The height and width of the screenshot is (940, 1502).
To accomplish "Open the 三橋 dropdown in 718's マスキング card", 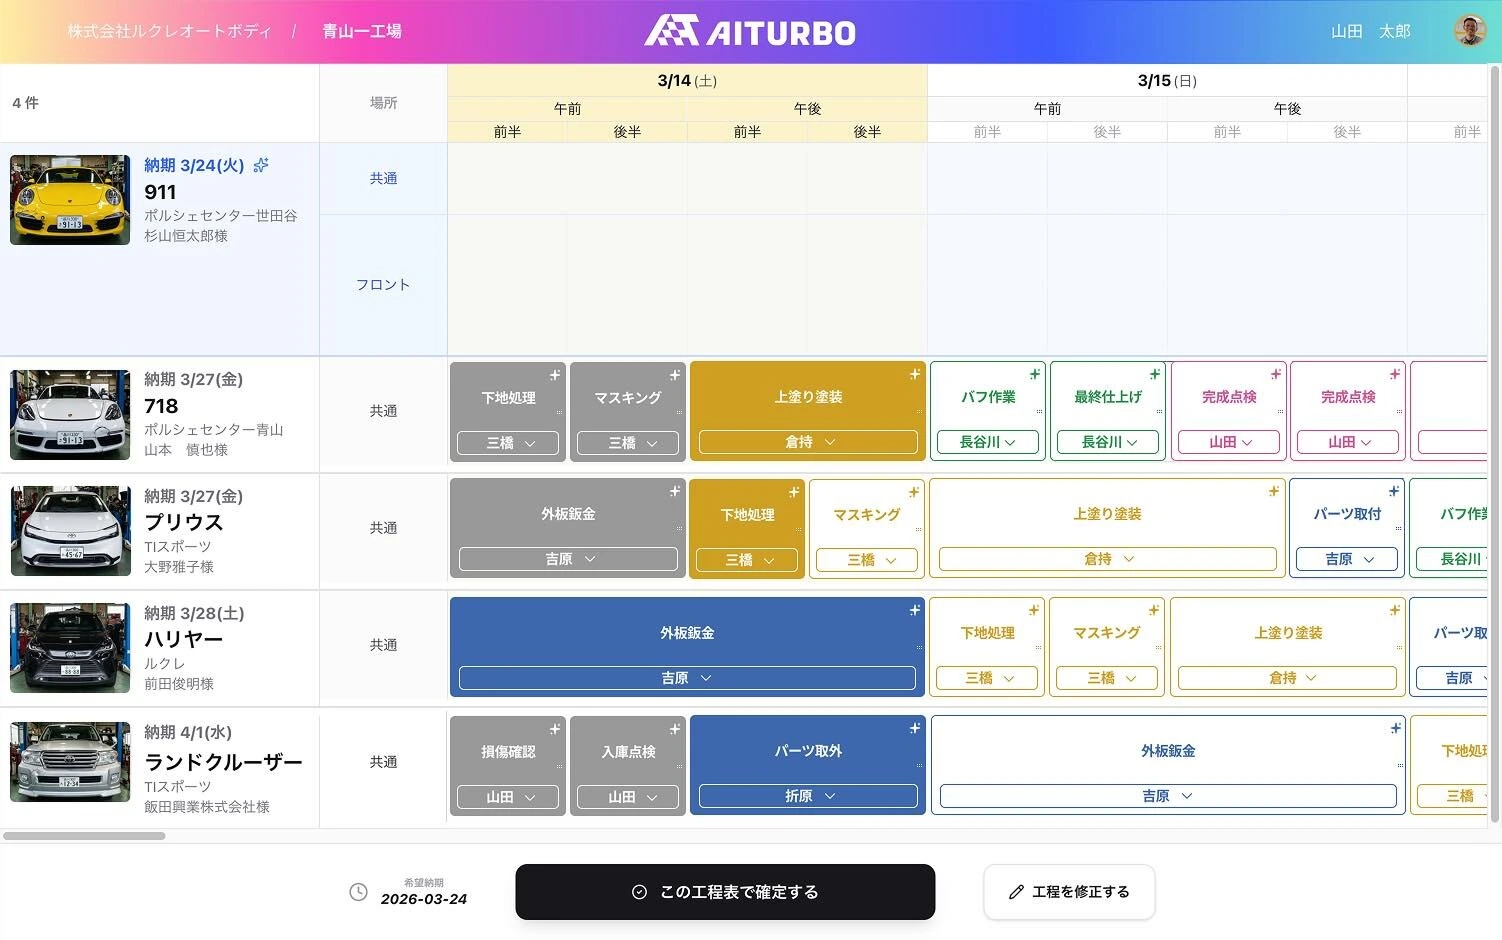I will coord(628,443).
